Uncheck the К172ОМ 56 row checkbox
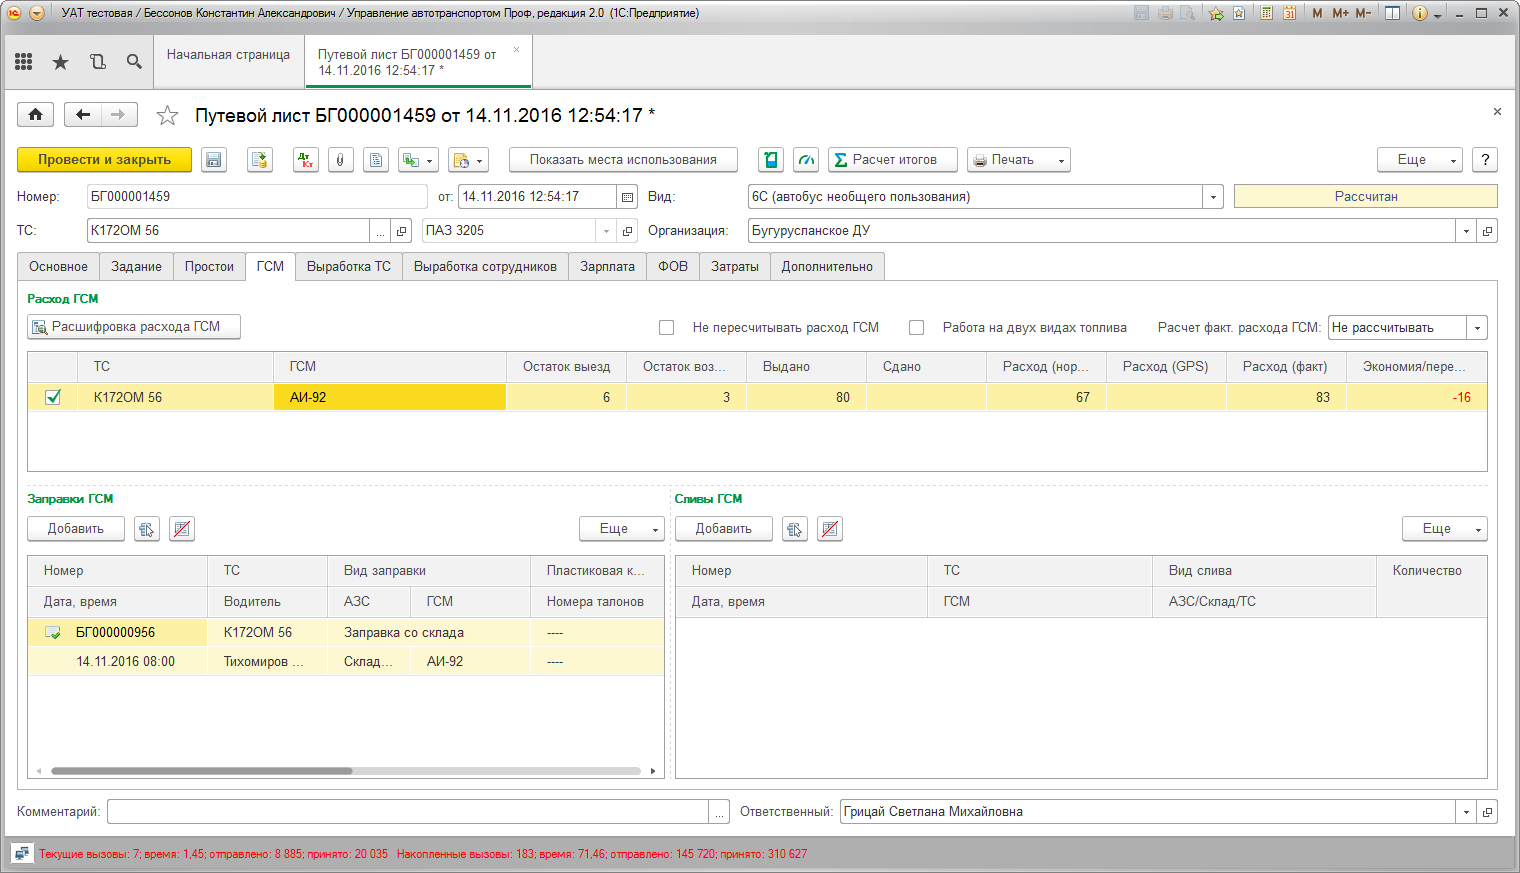The image size is (1520, 873). (x=53, y=397)
